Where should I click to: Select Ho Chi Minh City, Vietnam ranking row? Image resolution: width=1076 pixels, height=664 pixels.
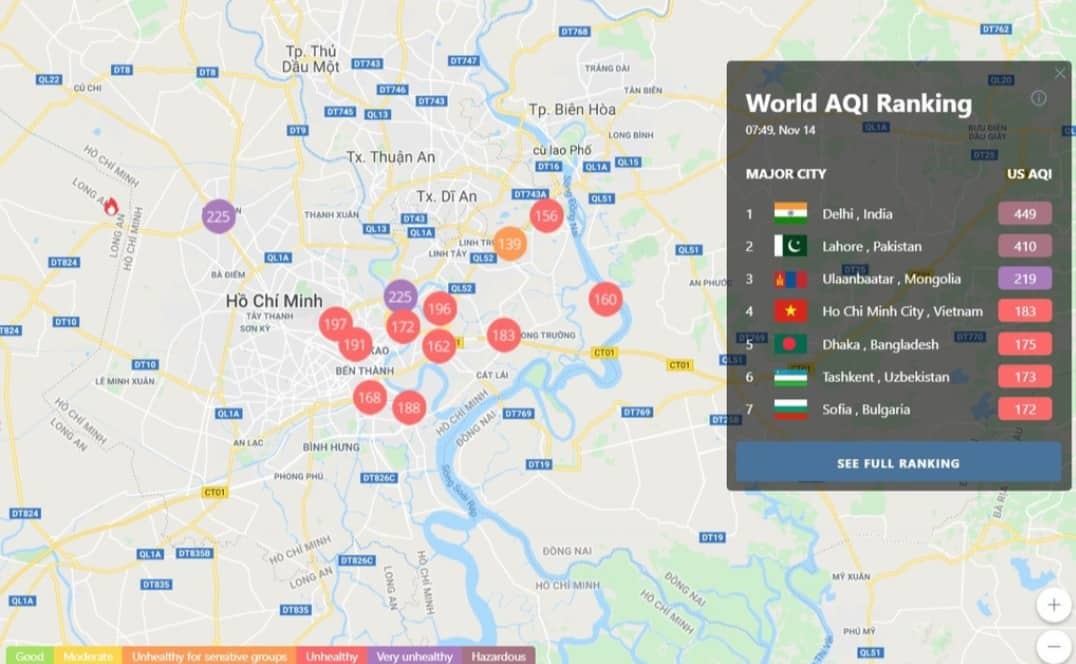click(902, 311)
